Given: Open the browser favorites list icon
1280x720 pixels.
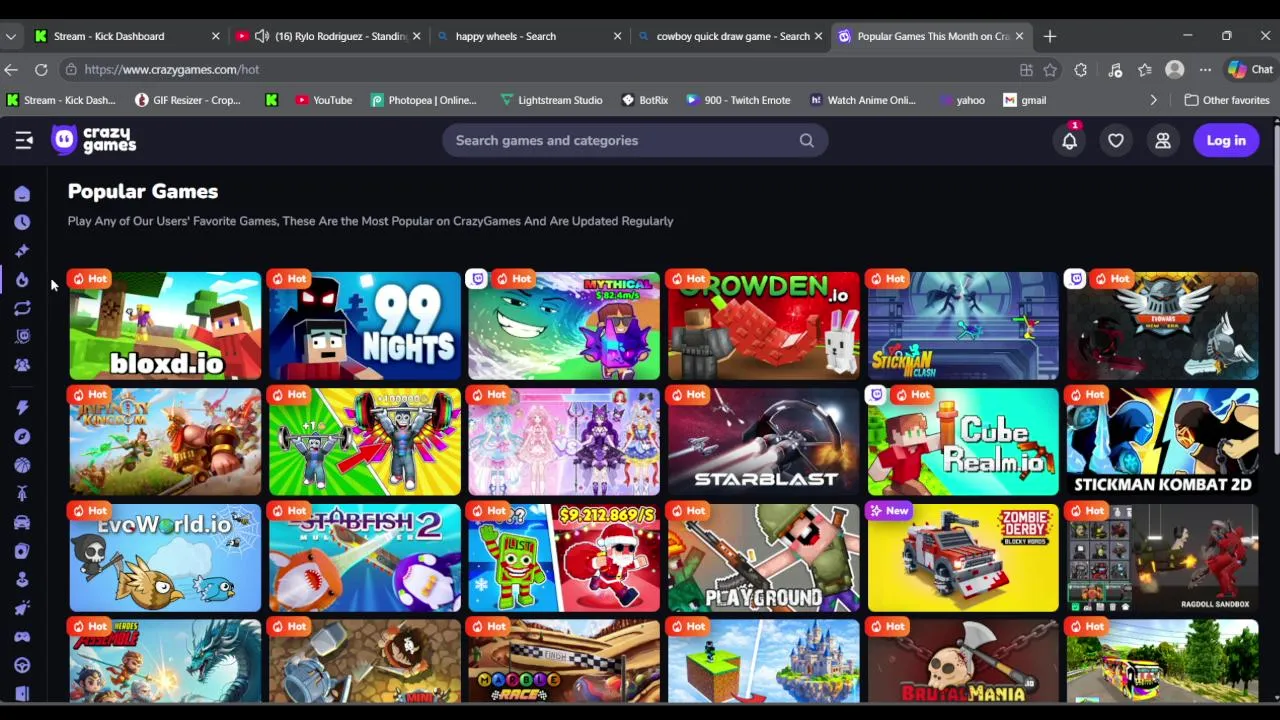Looking at the screenshot, I should click(1145, 70).
